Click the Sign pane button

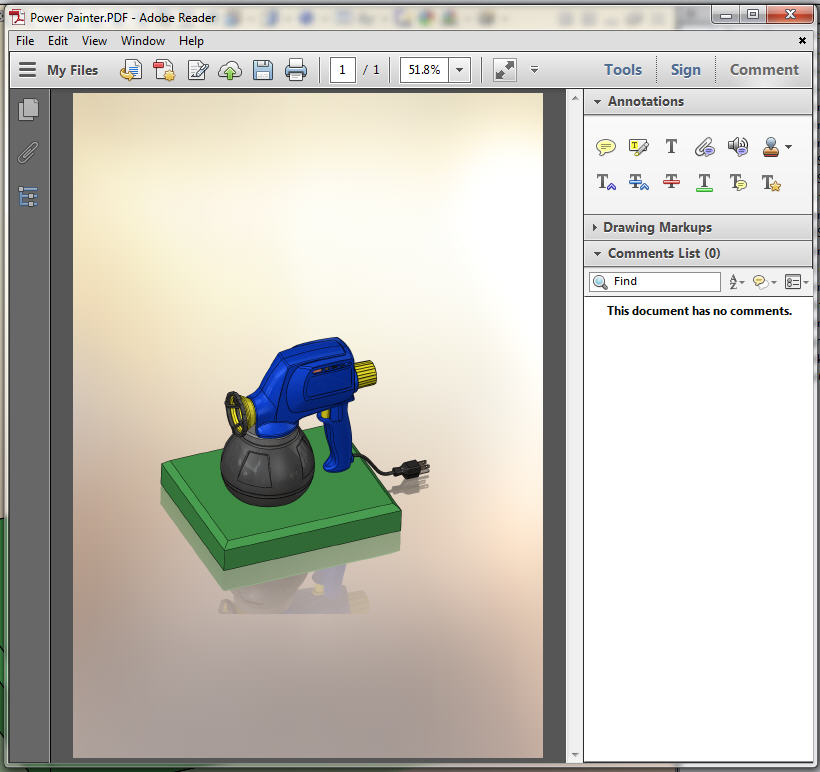pyautogui.click(x=685, y=70)
